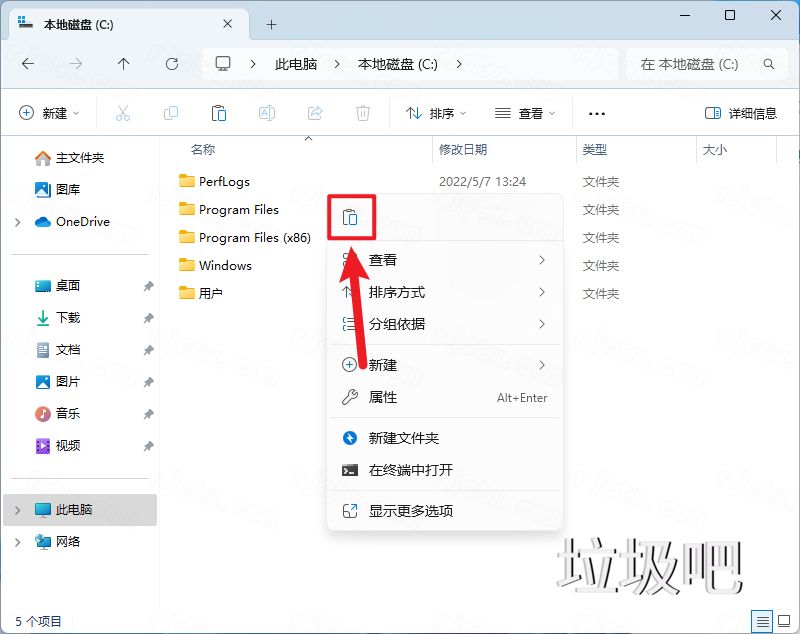The height and width of the screenshot is (634, 800).
Task: Click the Share icon on the toolbar
Action: tap(315, 112)
